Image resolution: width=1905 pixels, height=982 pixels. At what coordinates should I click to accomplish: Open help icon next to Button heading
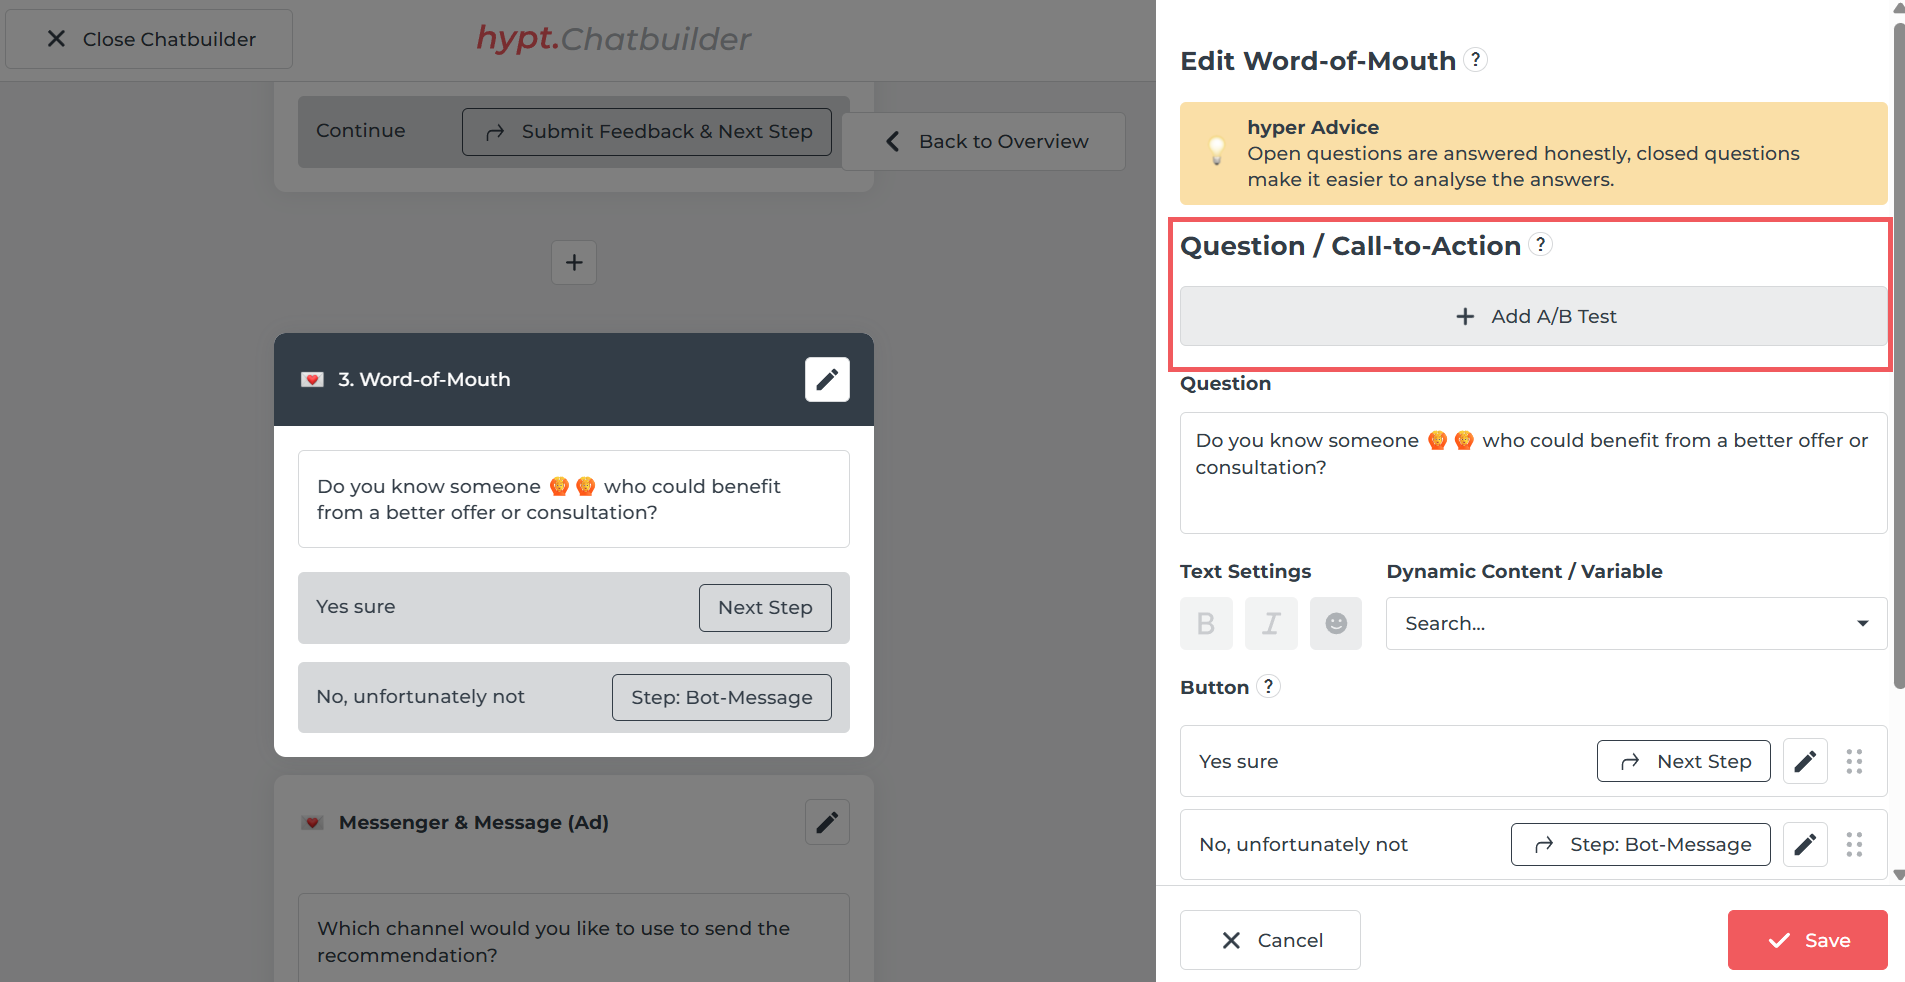(x=1268, y=686)
